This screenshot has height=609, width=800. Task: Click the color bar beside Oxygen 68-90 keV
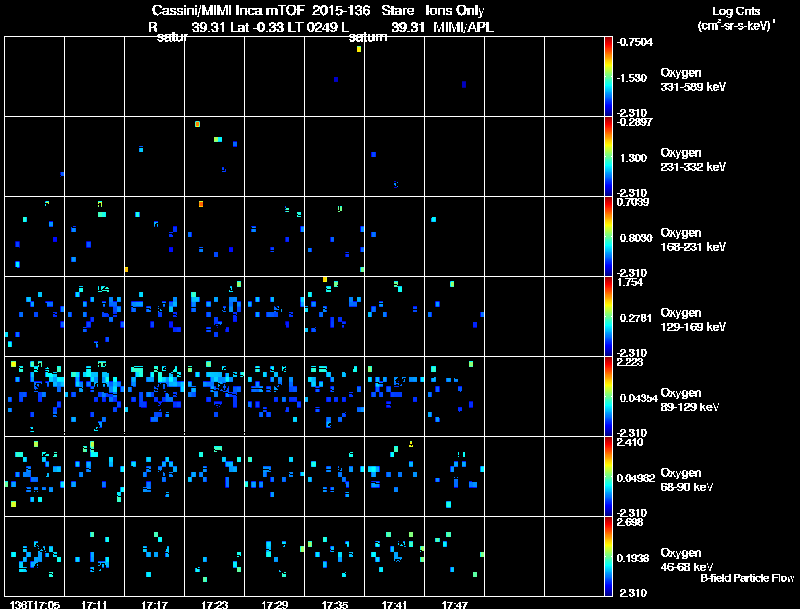coord(608,476)
